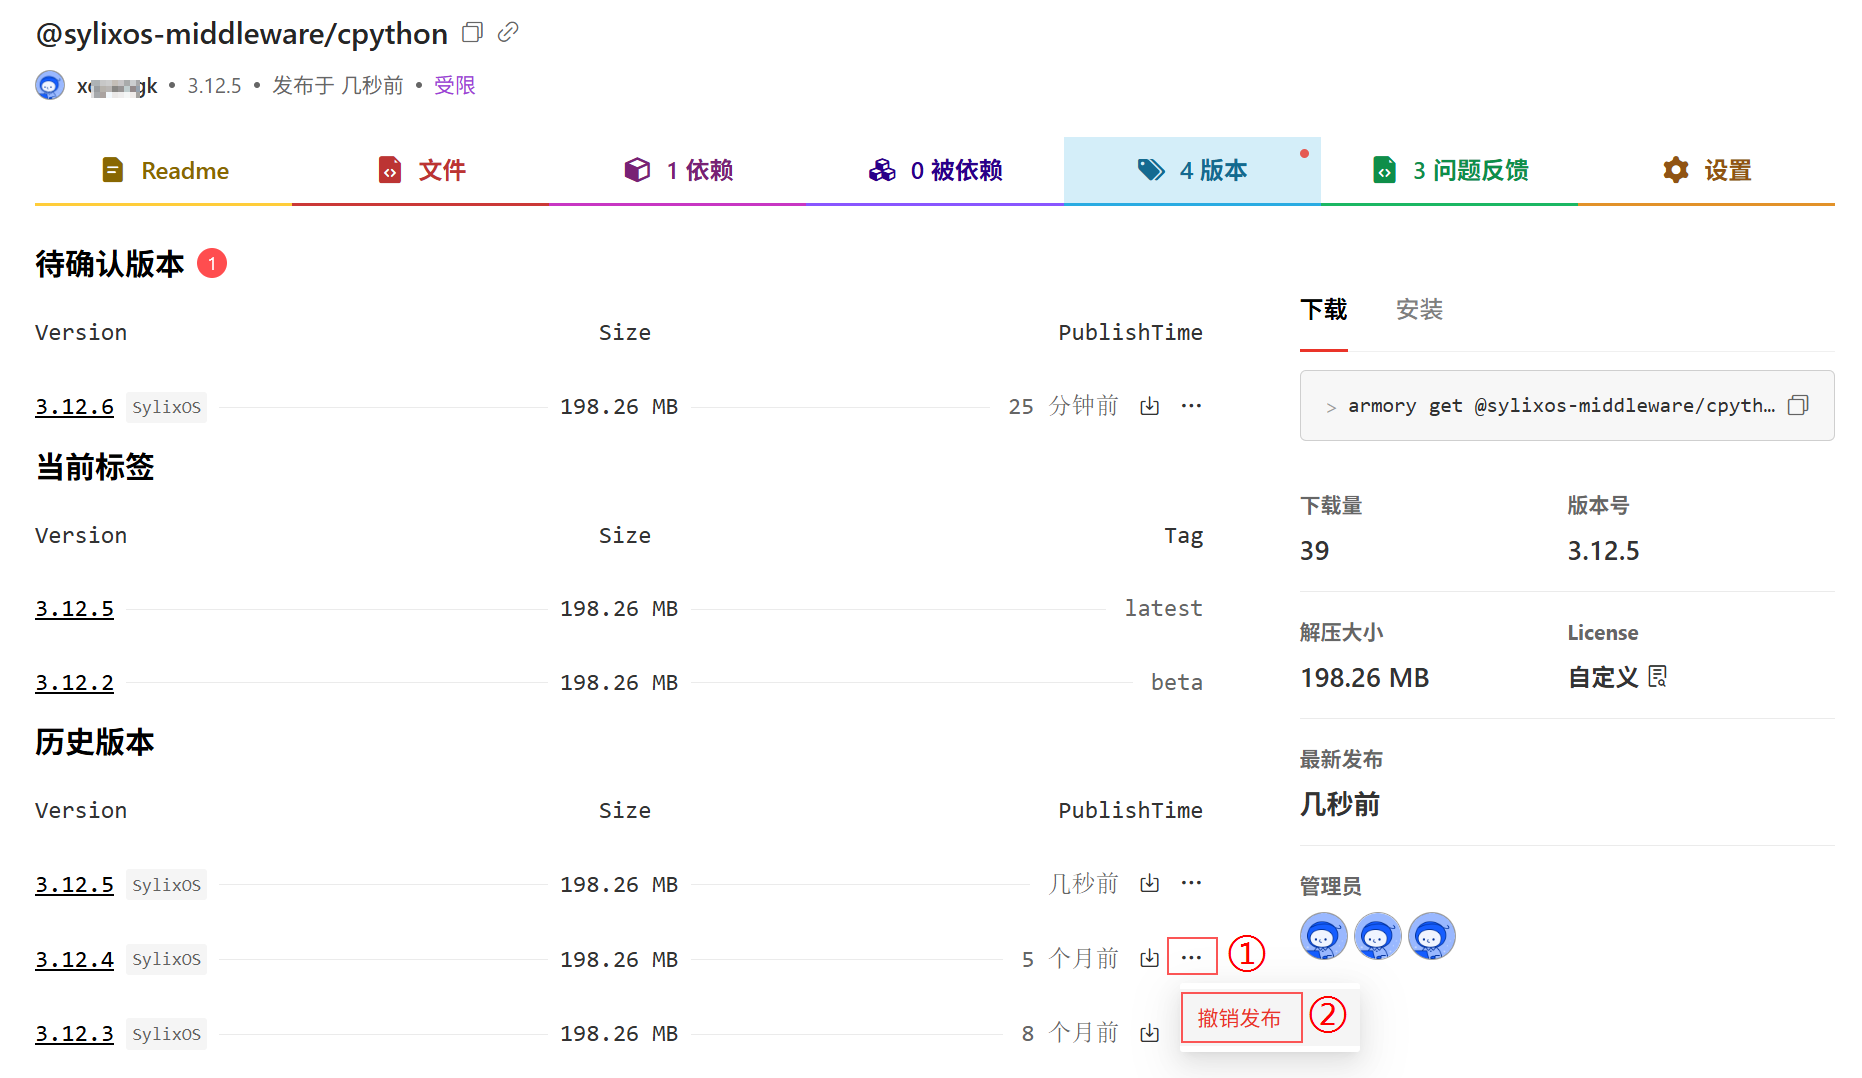Download version 3.12.3 via download icon
The width and height of the screenshot is (1862, 1078).
click(x=1150, y=1033)
